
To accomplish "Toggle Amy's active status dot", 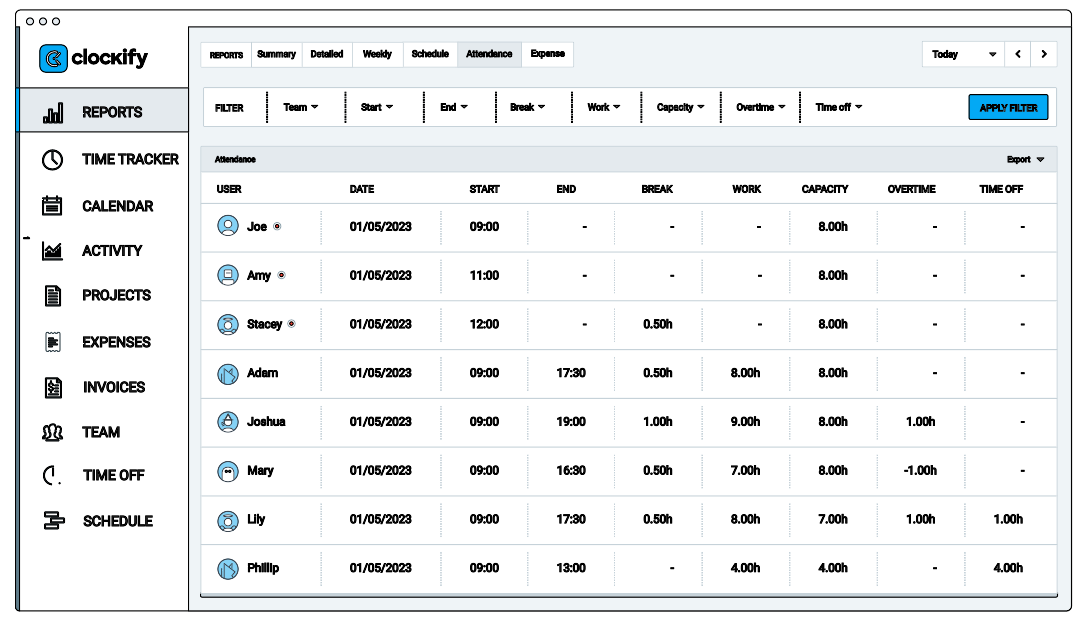I will click(x=282, y=276).
